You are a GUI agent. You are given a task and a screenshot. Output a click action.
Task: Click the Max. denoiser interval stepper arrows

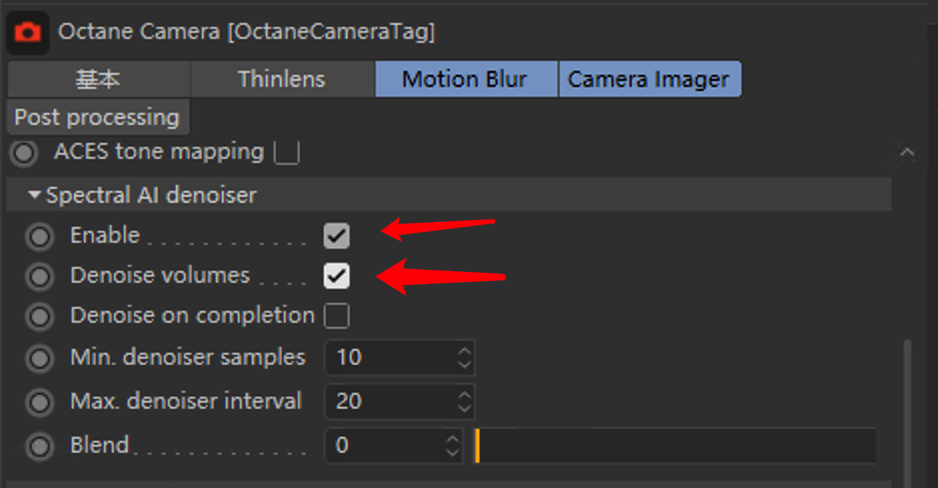coord(464,401)
